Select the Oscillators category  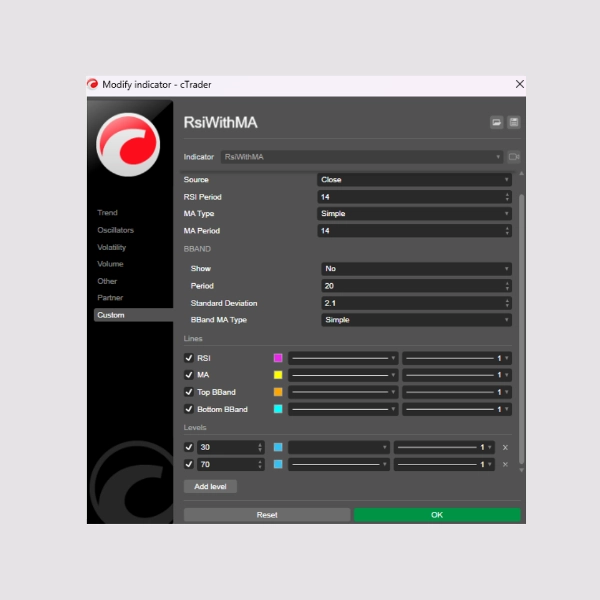click(x=115, y=230)
